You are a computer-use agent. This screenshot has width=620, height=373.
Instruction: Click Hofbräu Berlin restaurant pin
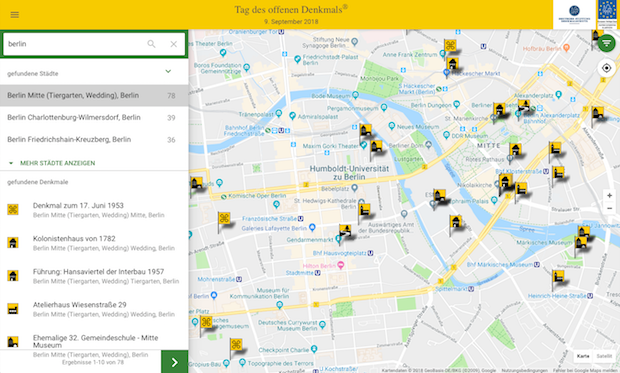coord(566,48)
